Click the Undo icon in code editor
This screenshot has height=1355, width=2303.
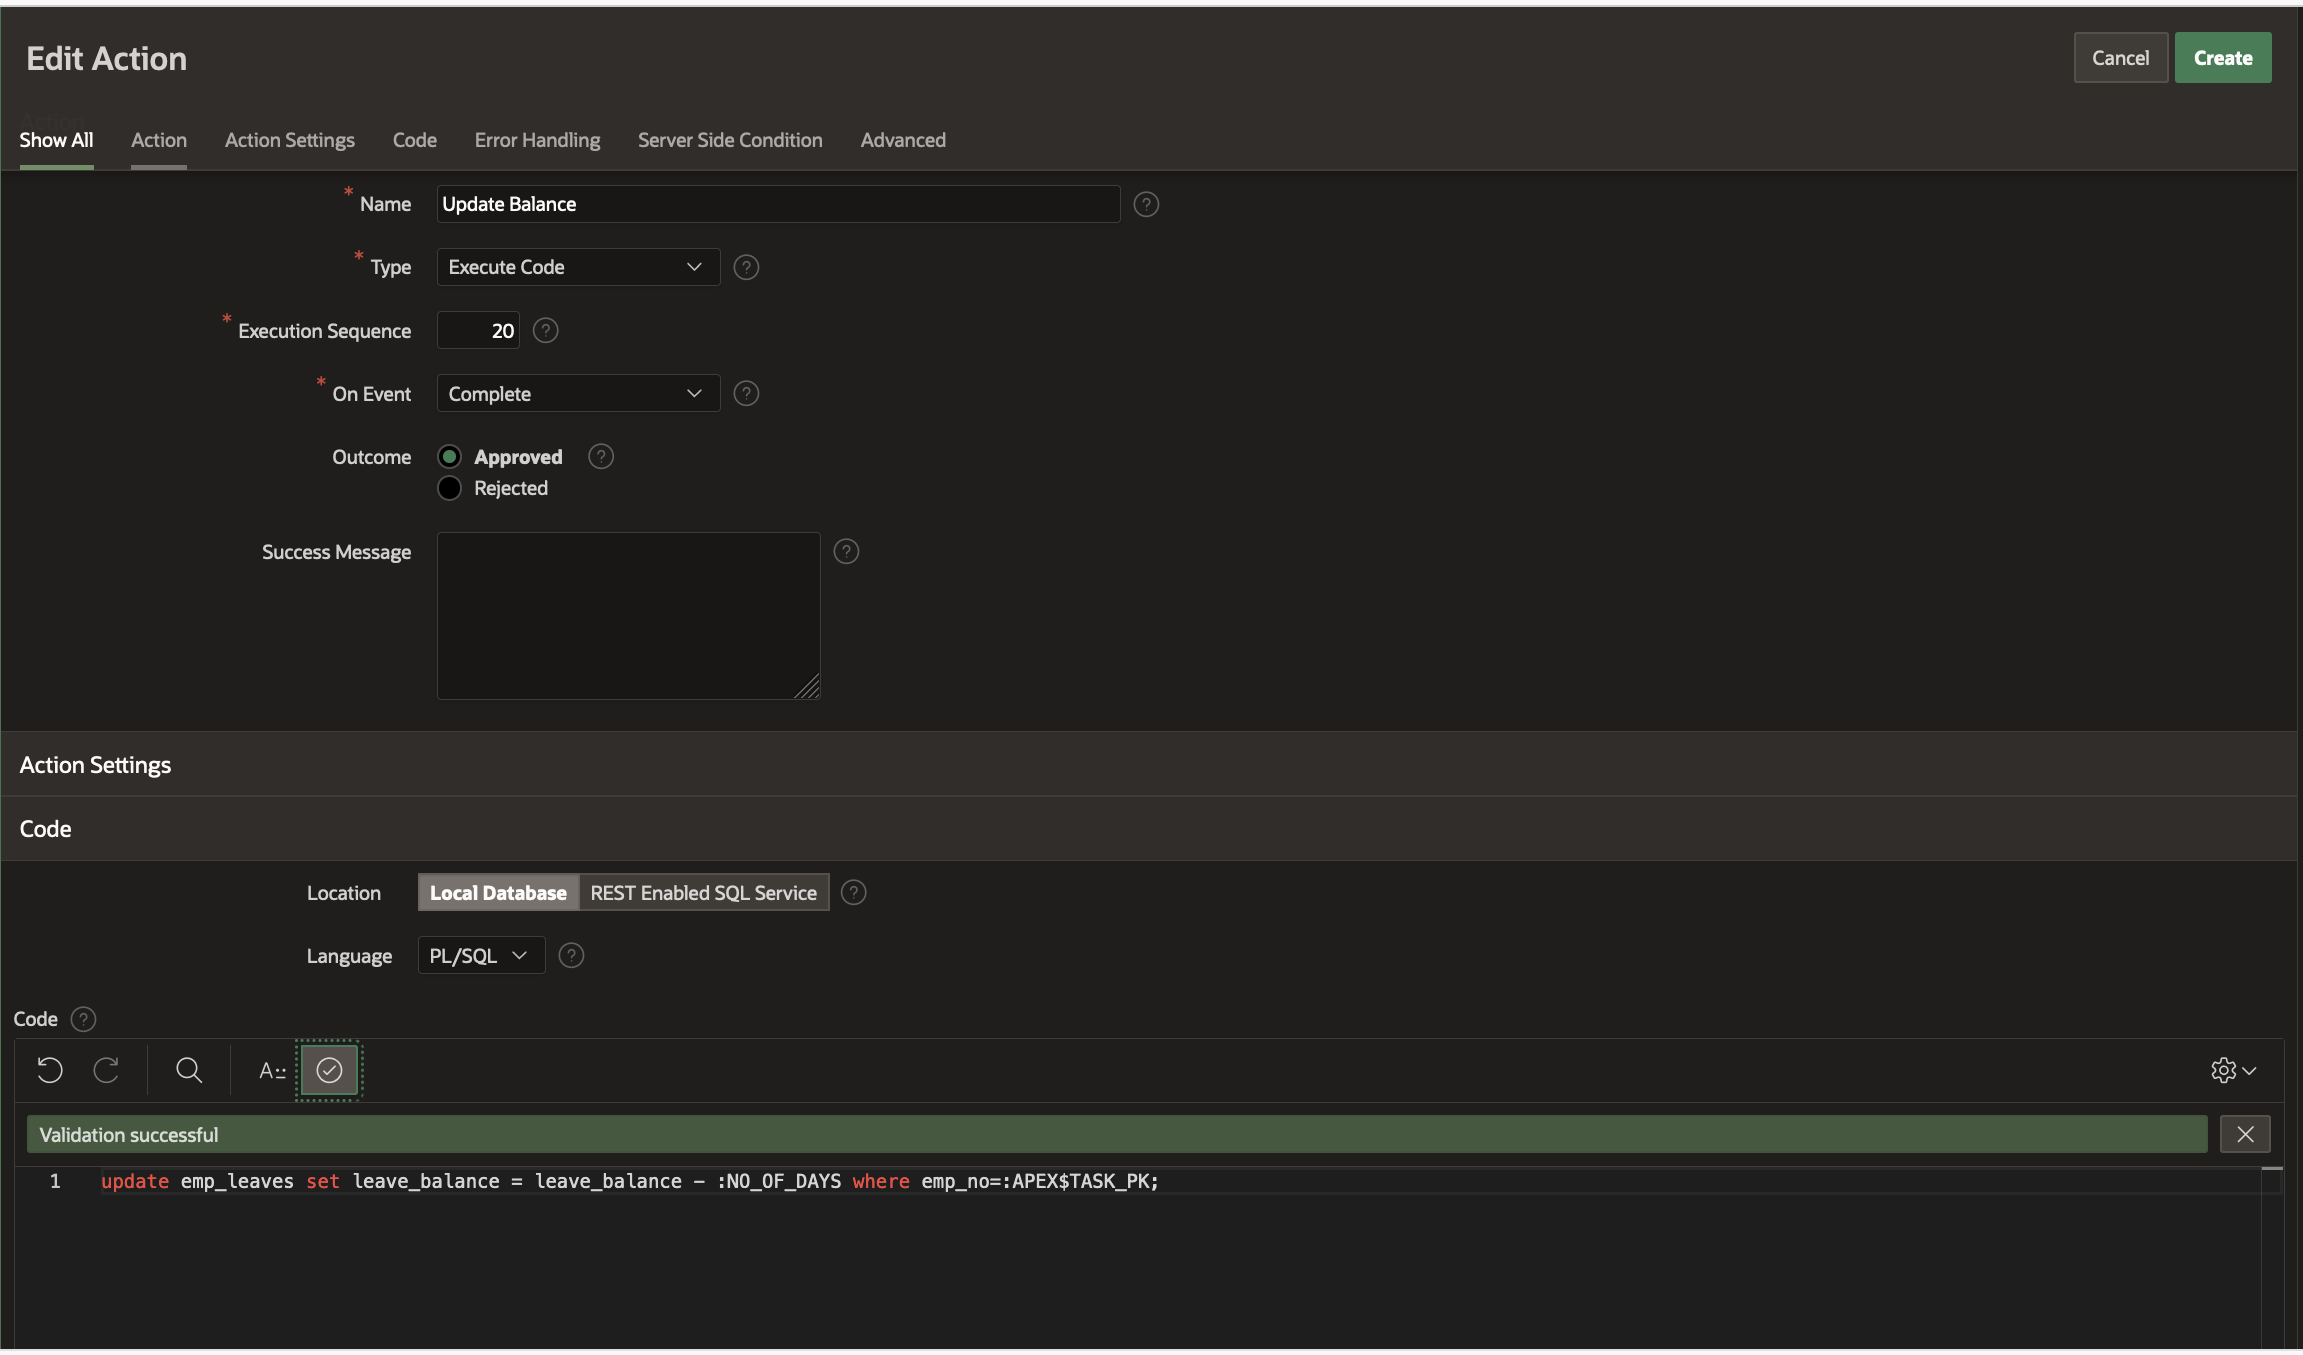click(x=50, y=1070)
